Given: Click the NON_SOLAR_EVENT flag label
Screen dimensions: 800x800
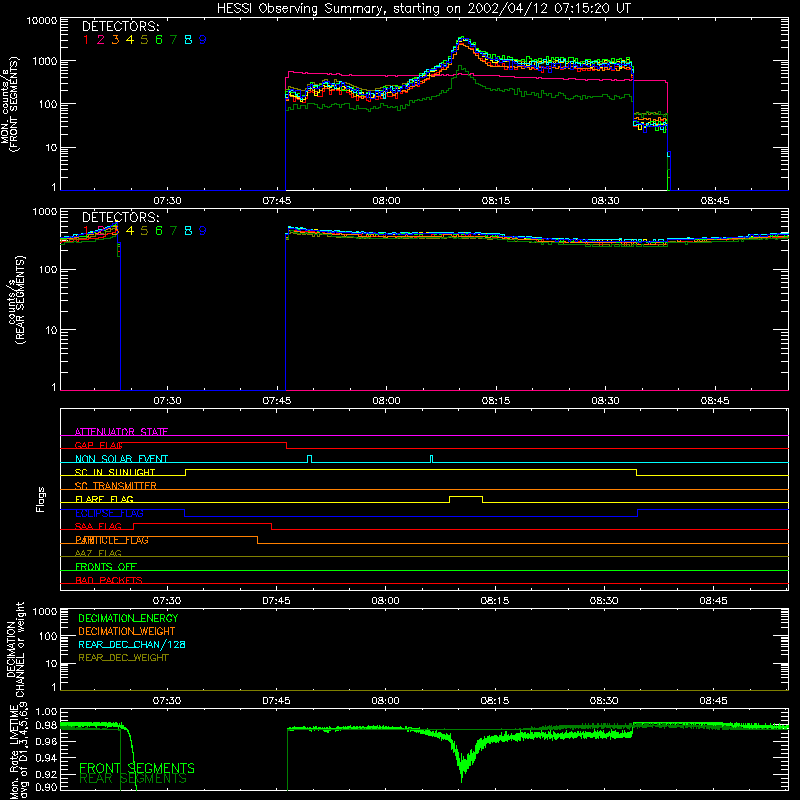Looking at the screenshot, I should (x=121, y=459).
